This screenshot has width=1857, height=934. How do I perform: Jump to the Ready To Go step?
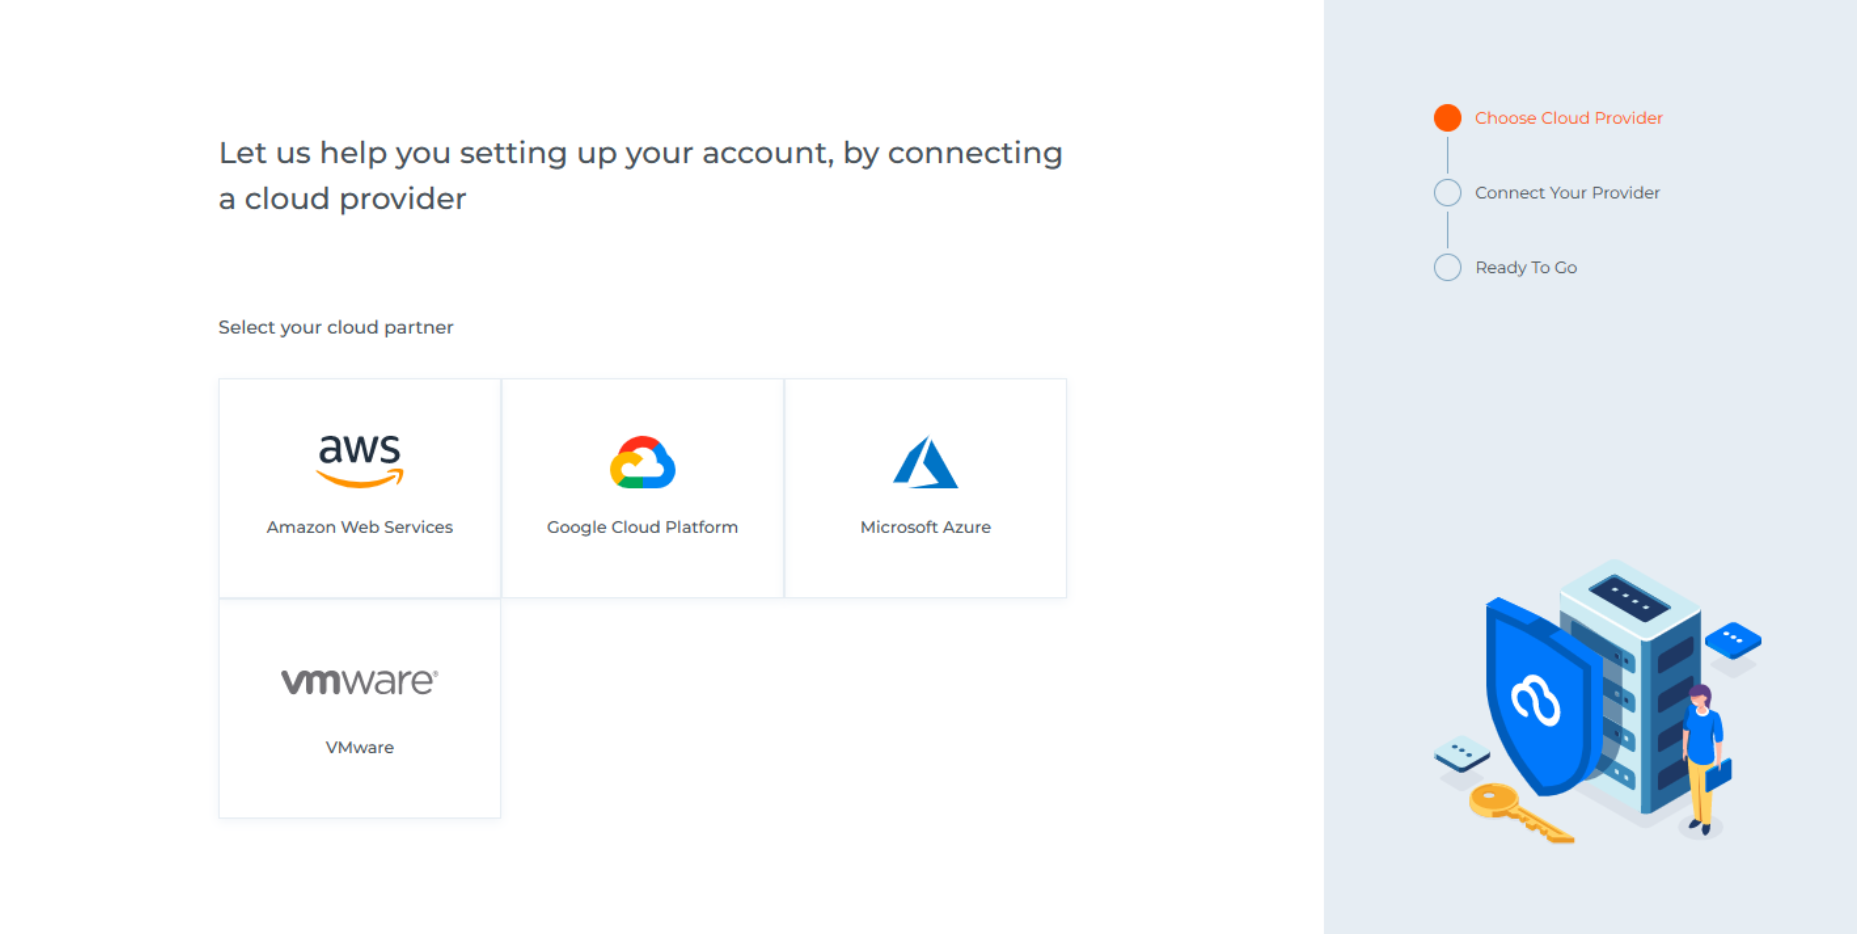click(1526, 268)
